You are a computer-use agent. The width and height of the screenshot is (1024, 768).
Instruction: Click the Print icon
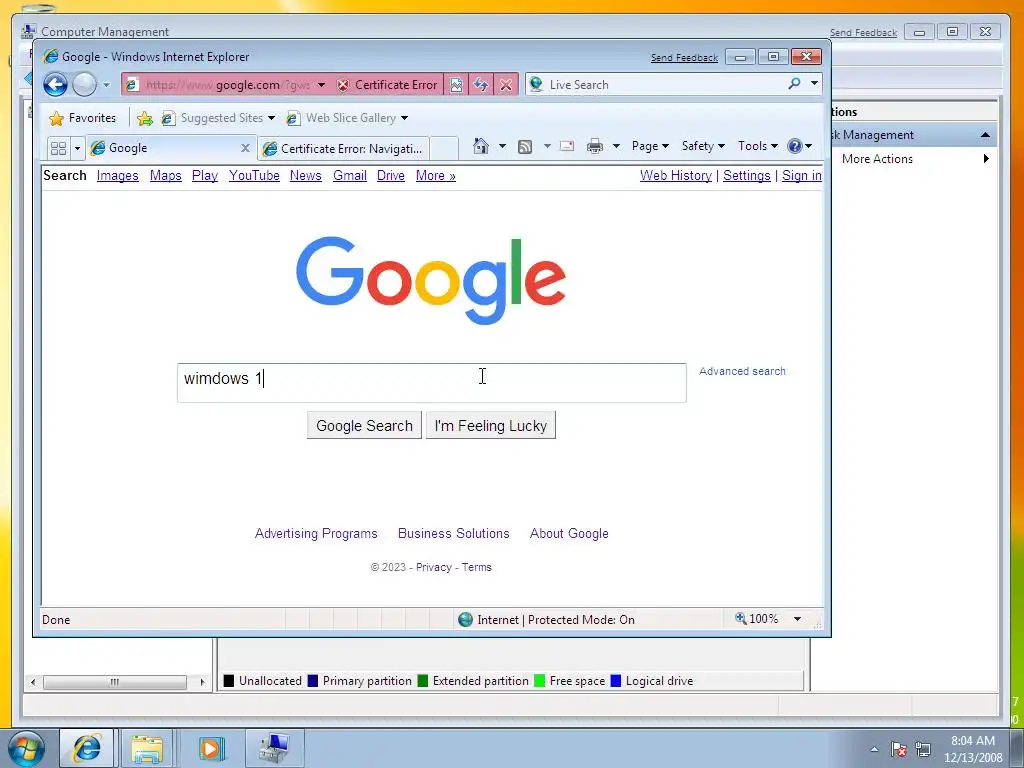[x=594, y=146]
